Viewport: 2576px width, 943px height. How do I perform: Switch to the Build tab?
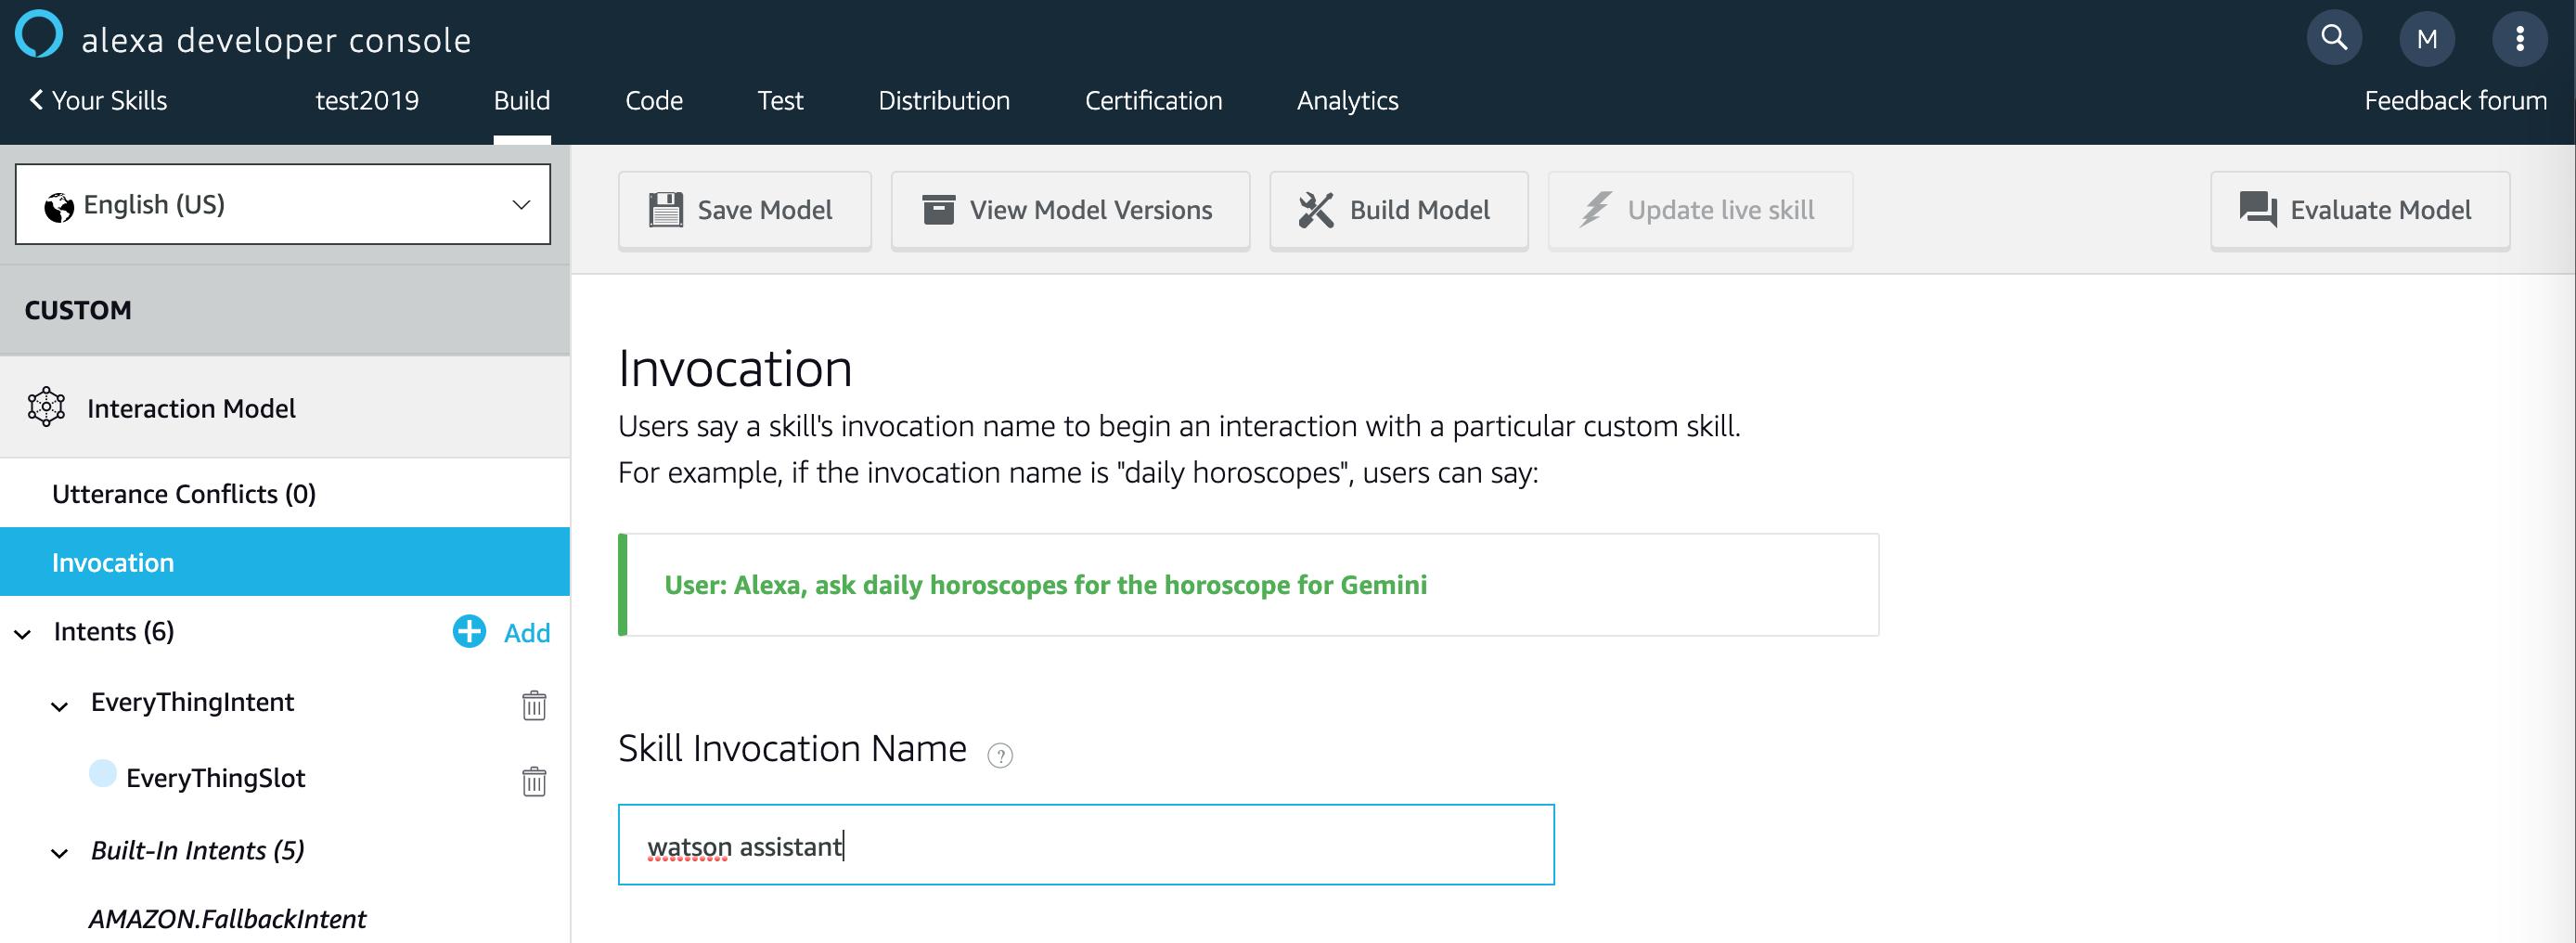coord(522,100)
